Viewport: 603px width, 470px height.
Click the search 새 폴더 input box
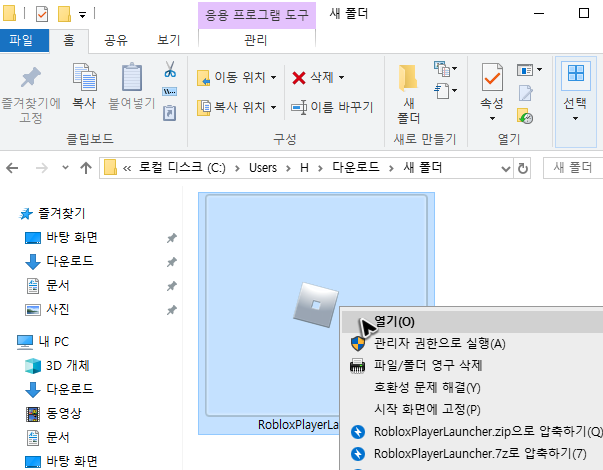[x=573, y=168]
